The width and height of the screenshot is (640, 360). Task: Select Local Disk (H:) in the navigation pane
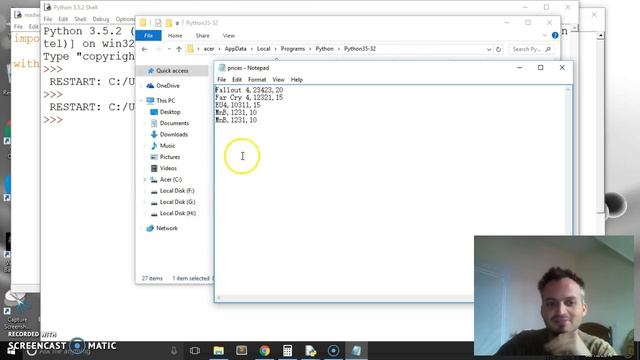178,213
